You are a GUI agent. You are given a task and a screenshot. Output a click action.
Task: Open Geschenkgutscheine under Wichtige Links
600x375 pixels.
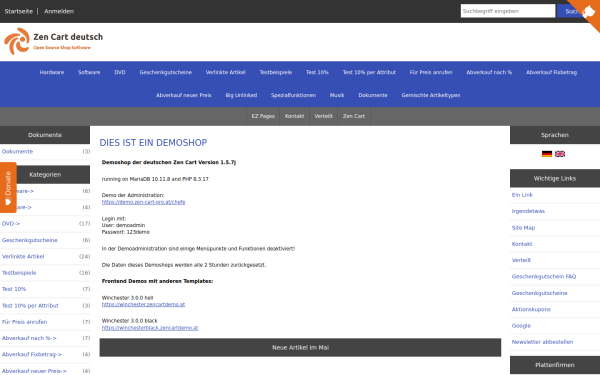click(x=540, y=293)
